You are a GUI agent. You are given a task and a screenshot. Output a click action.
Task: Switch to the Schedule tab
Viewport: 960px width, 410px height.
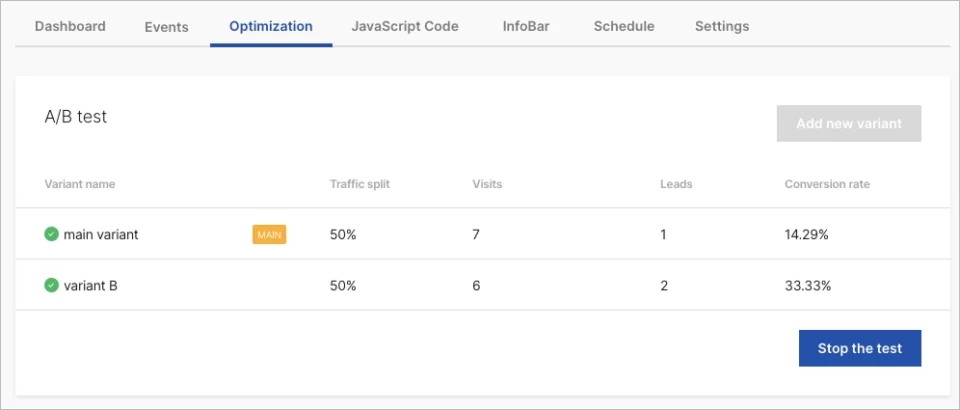tap(624, 27)
